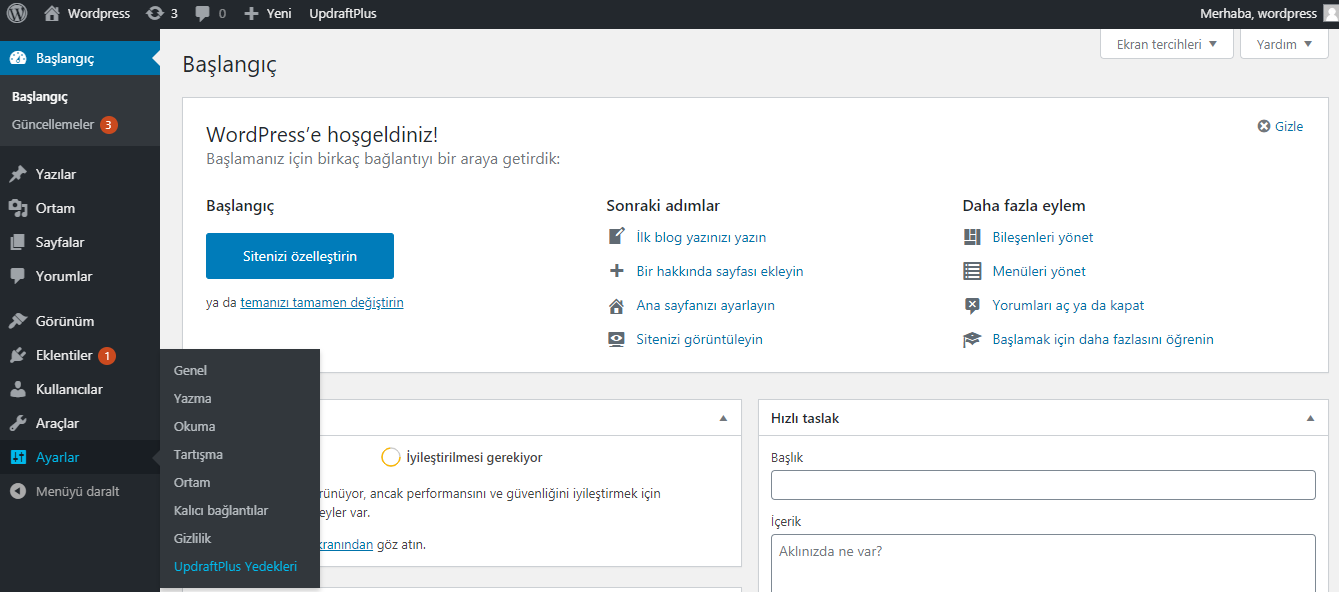This screenshot has width=1339, height=592.
Task: Collapse the Hızlı taslak panel
Action: (1310, 418)
